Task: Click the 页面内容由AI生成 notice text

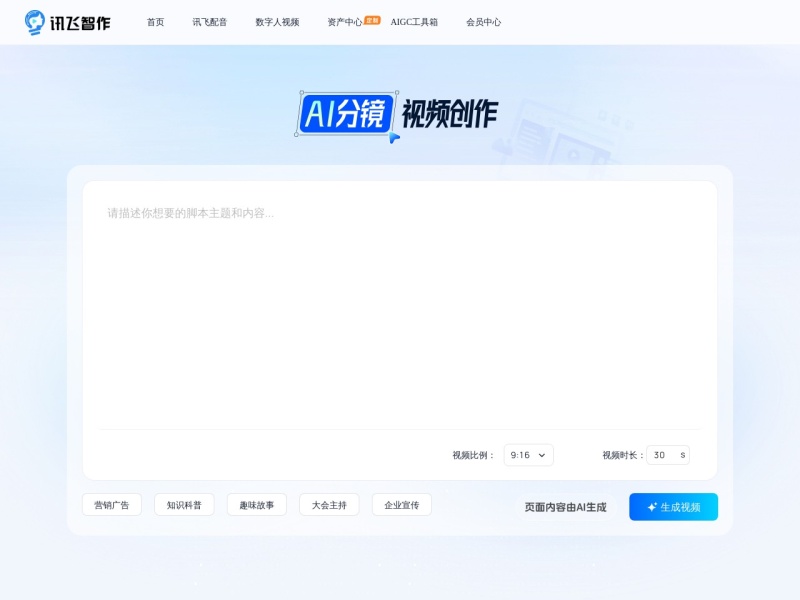Action: [x=565, y=507]
